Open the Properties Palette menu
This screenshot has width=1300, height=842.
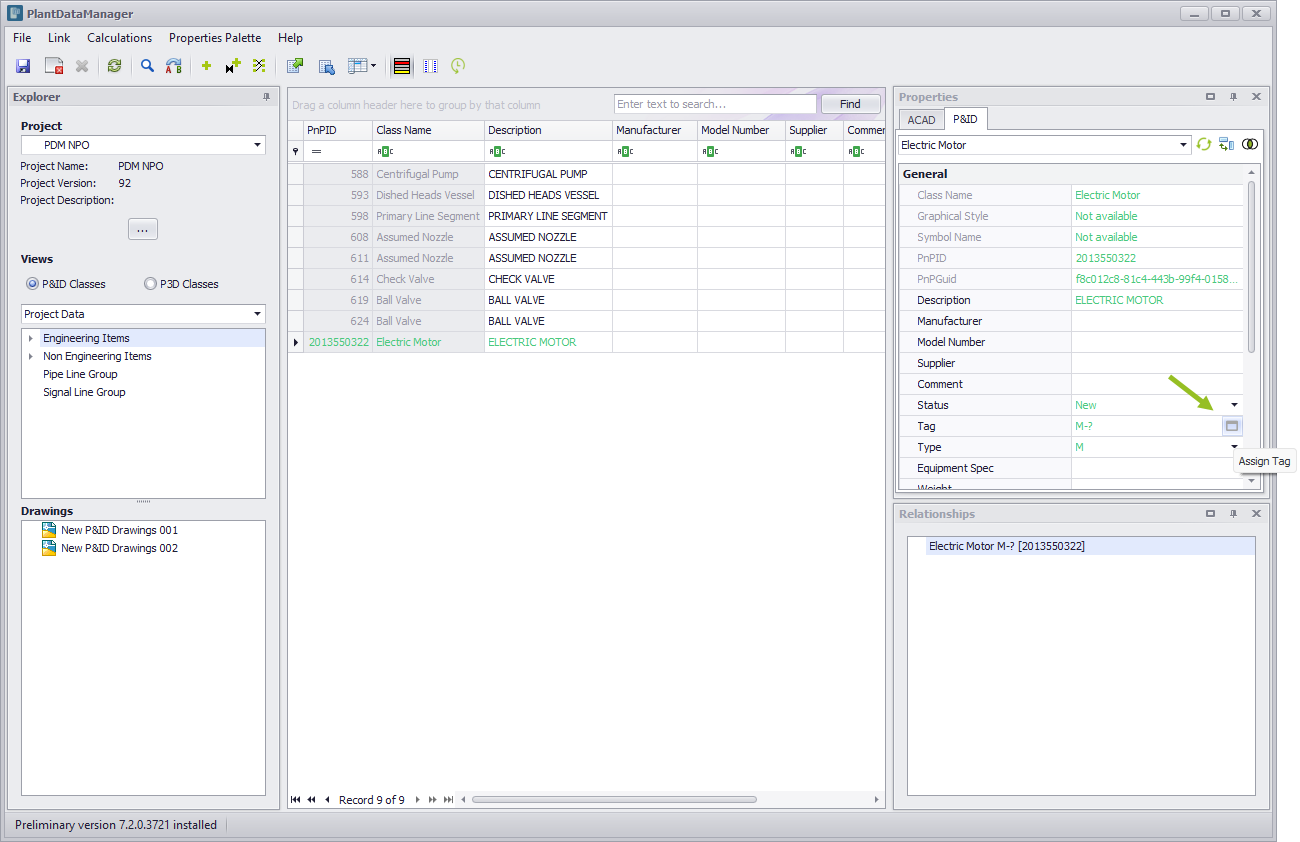[x=215, y=38]
